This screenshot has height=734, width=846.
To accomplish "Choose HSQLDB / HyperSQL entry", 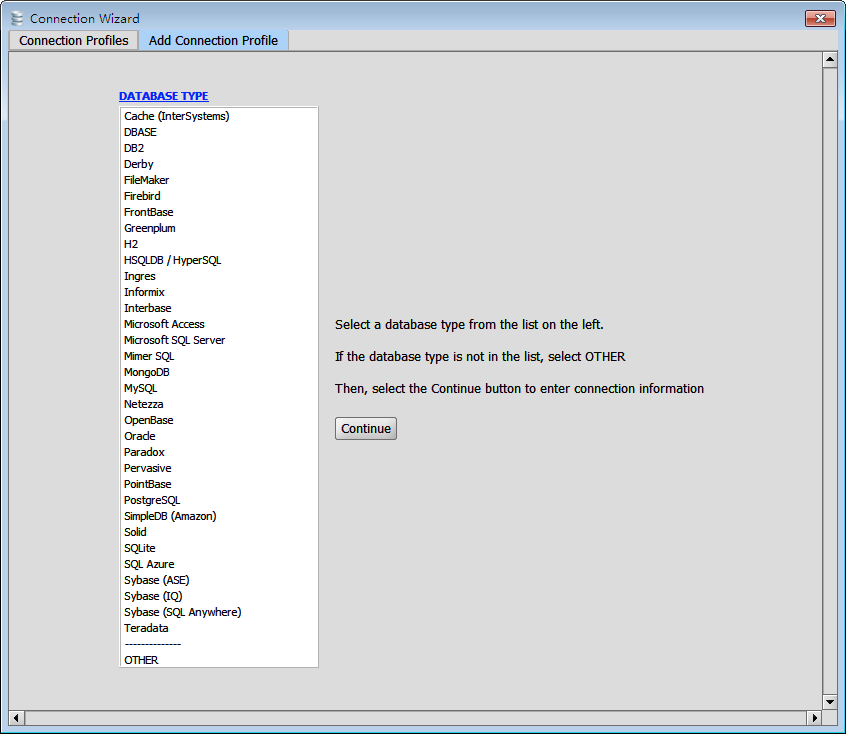I will pyautogui.click(x=219, y=260).
